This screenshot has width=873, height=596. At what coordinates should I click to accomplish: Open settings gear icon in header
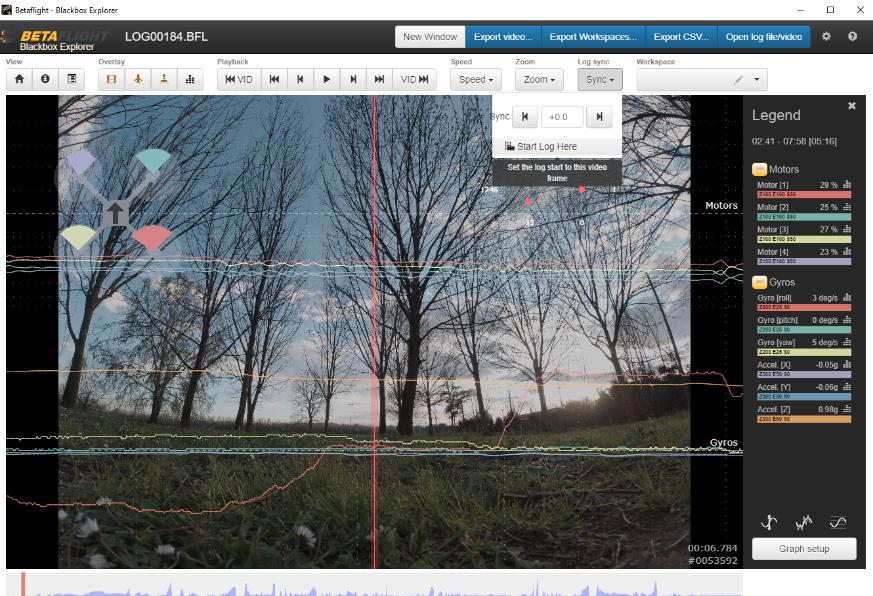pyautogui.click(x=826, y=37)
